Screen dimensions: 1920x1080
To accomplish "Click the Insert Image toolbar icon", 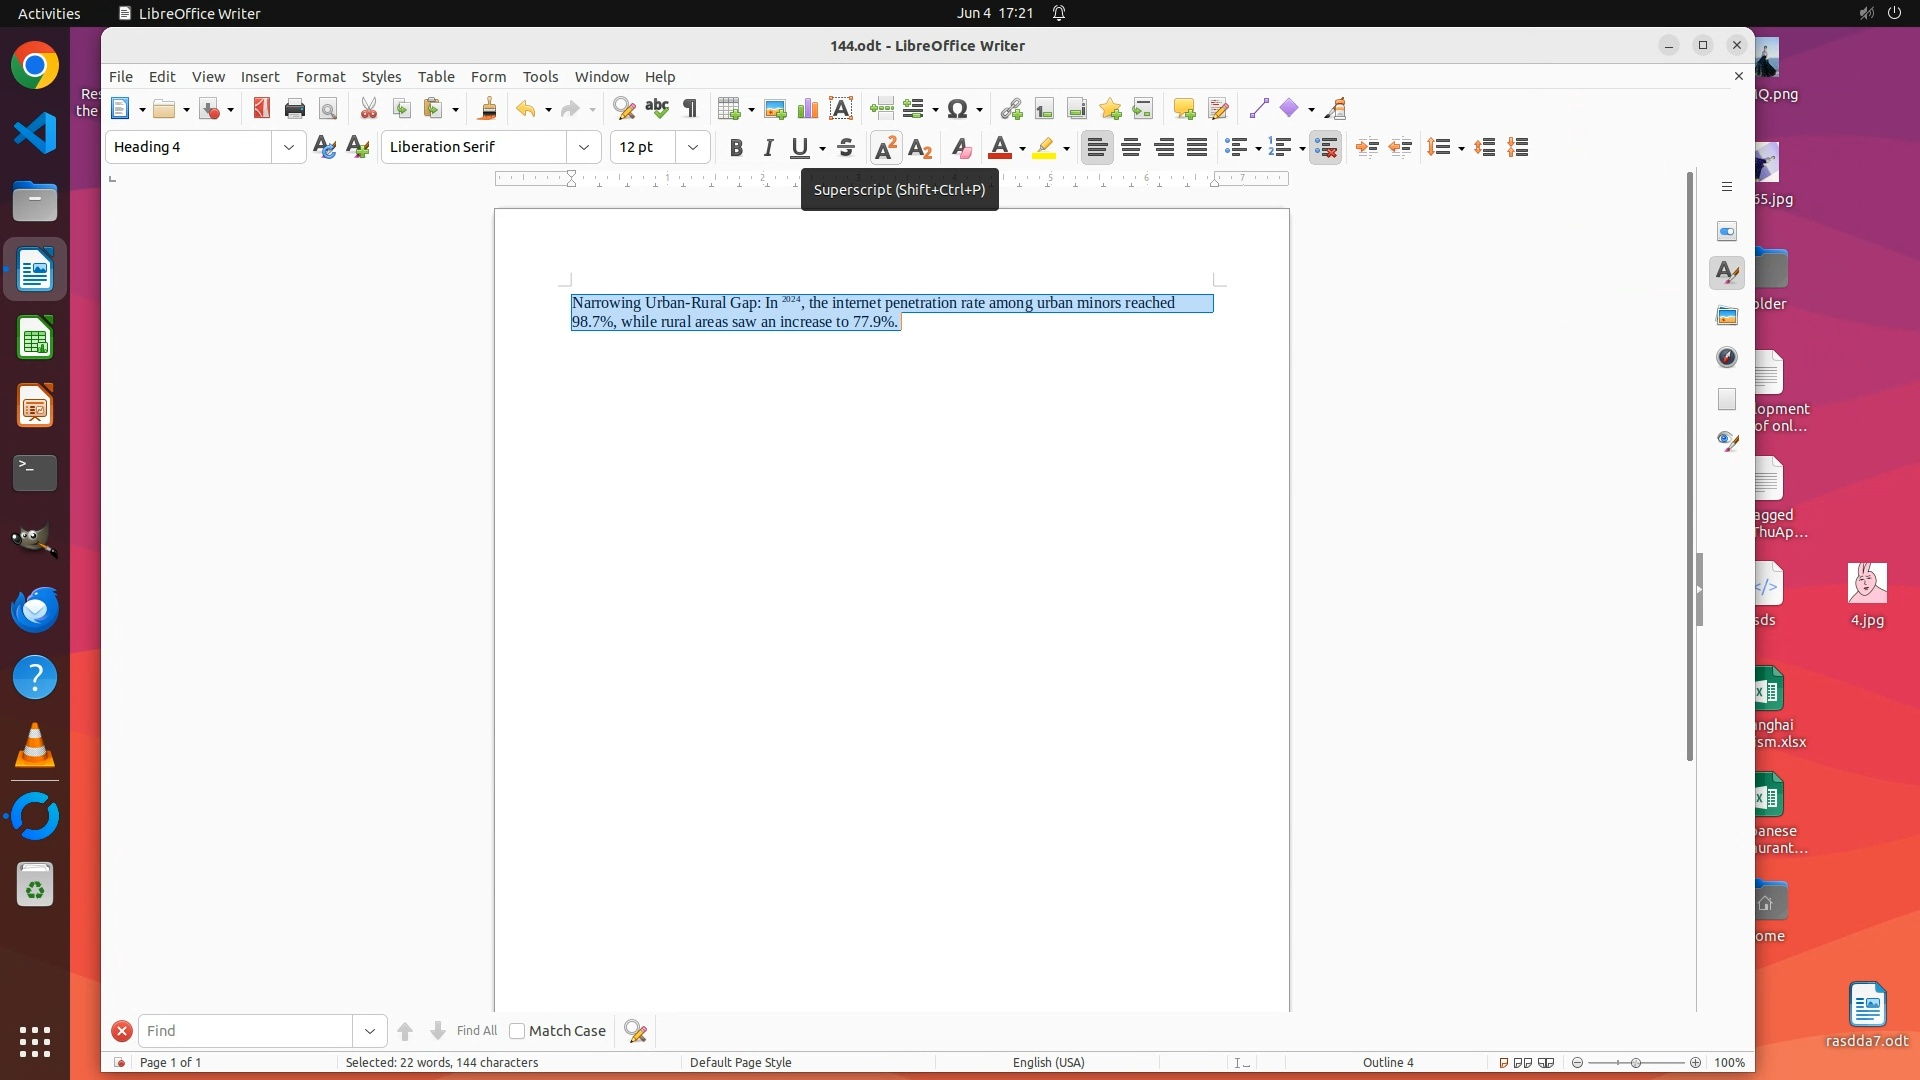I will pyautogui.click(x=775, y=109).
